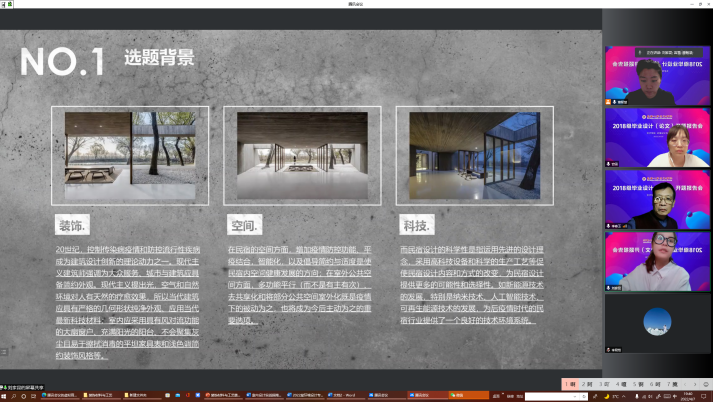Open the taskbar search magnifier
The image size is (713, 402).
(14, 397)
